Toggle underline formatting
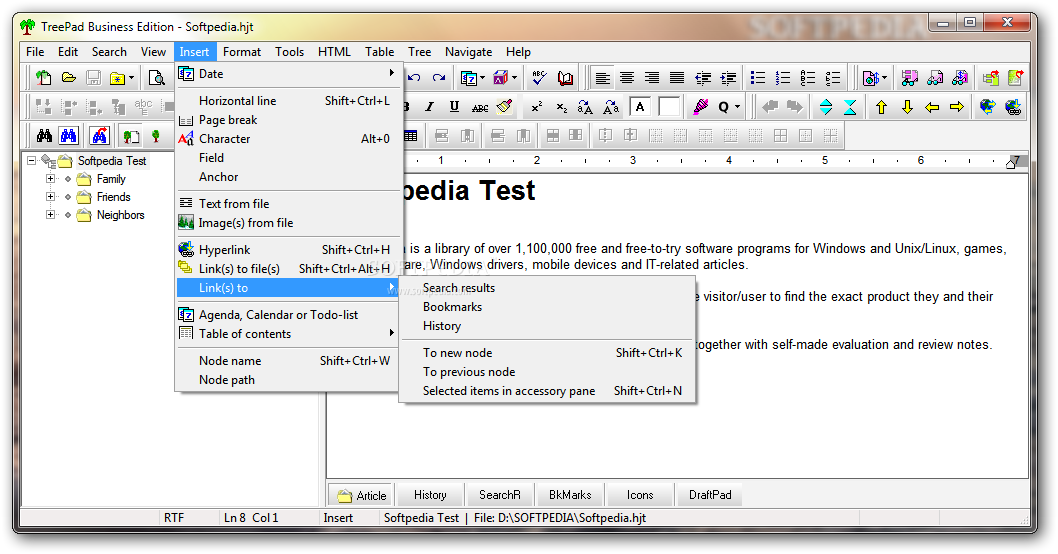This screenshot has width=1058, height=554. (x=454, y=107)
